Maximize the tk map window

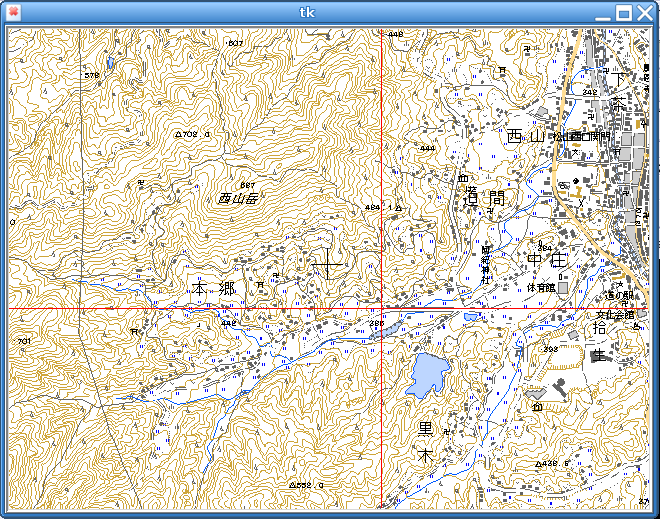pos(624,13)
